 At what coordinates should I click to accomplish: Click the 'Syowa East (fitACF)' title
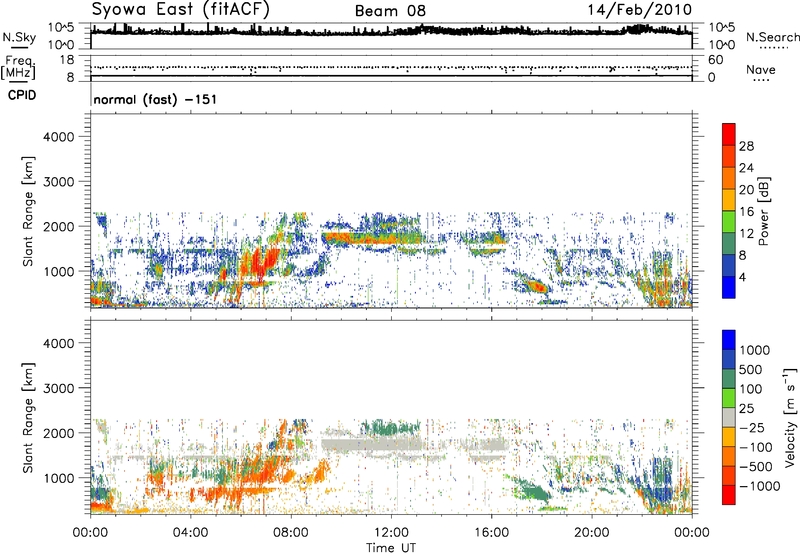click(x=180, y=9)
